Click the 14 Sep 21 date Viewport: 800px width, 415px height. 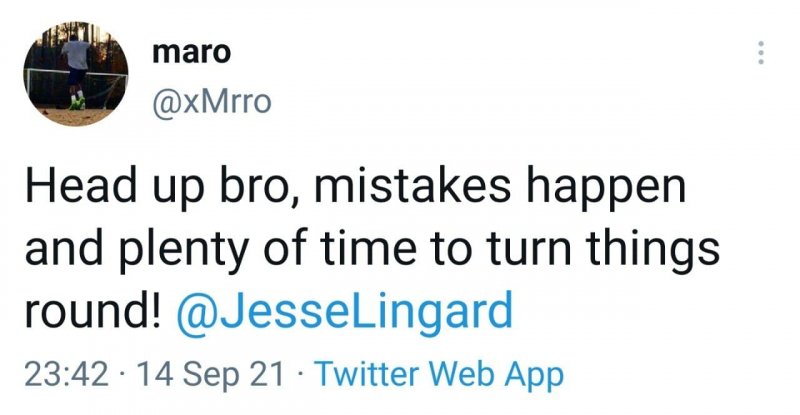coord(210,375)
